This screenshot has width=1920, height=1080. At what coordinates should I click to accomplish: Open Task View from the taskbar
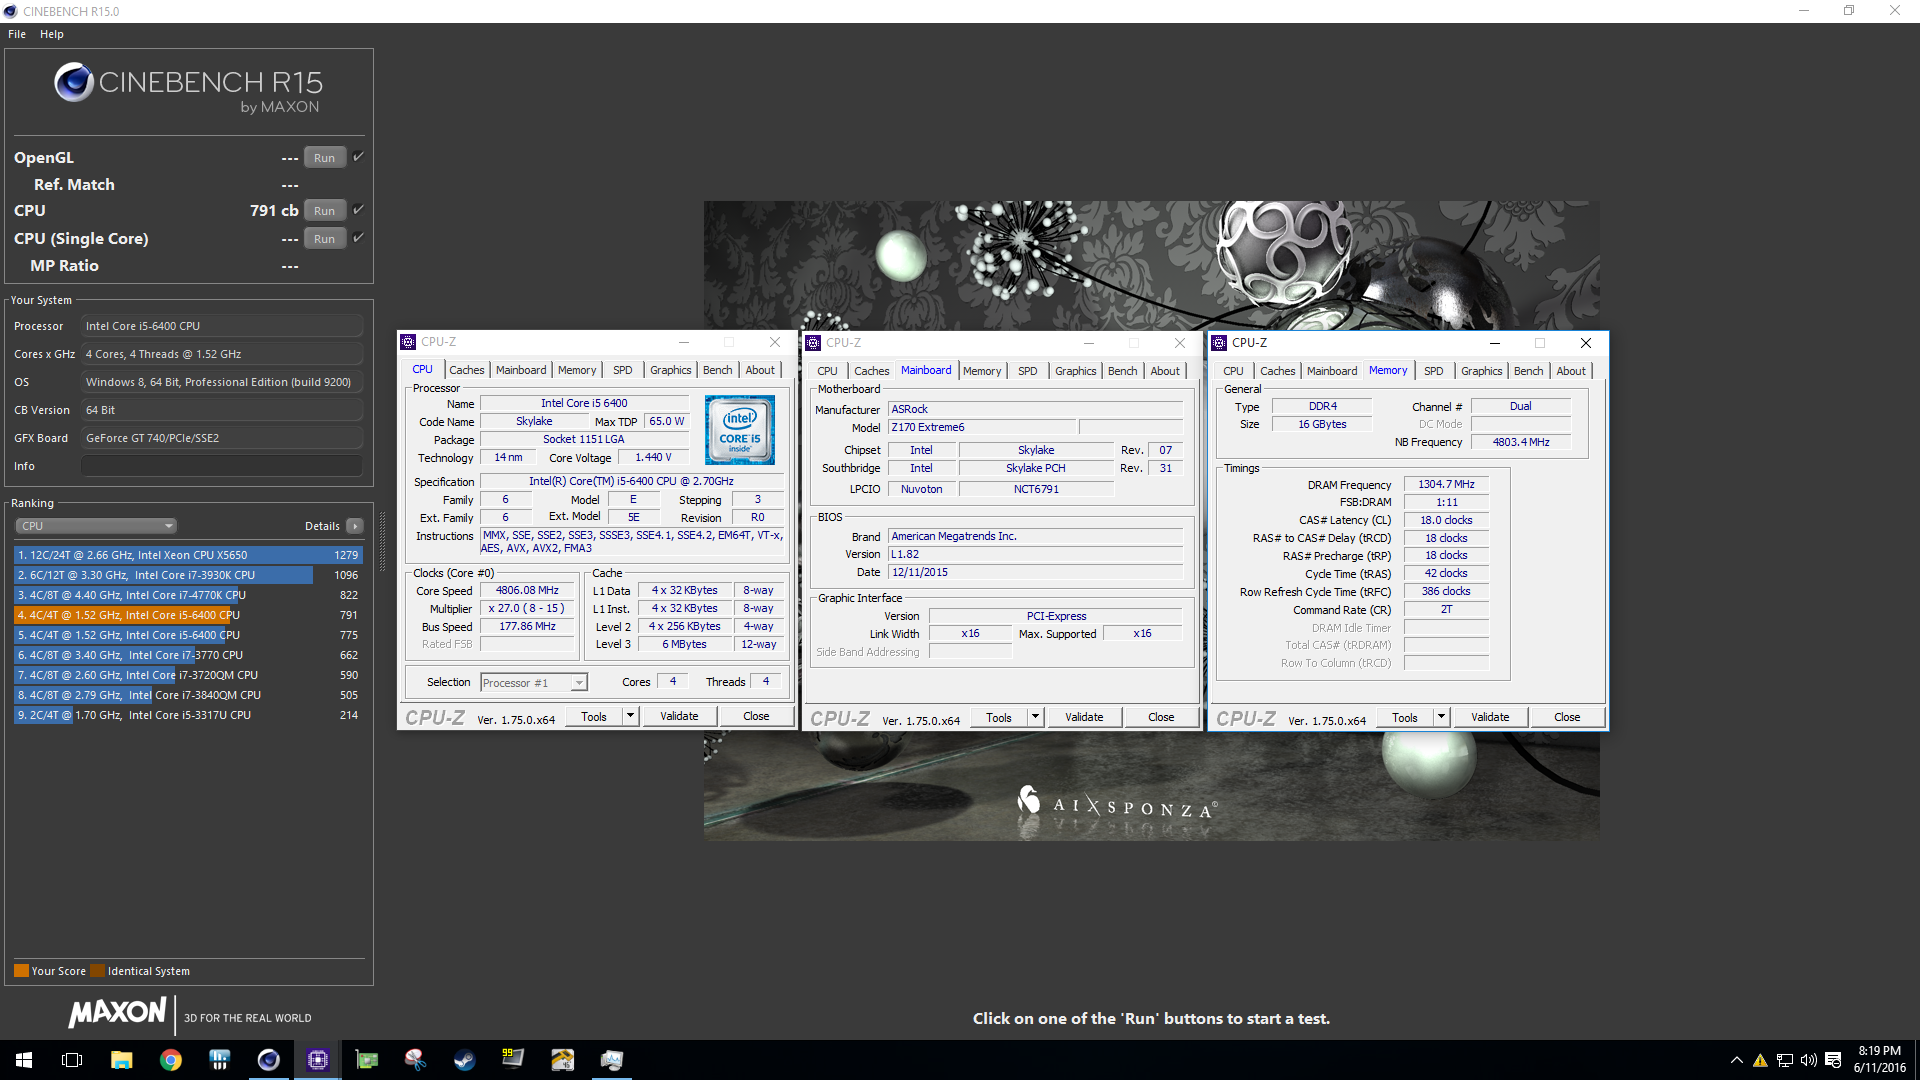[72, 1060]
